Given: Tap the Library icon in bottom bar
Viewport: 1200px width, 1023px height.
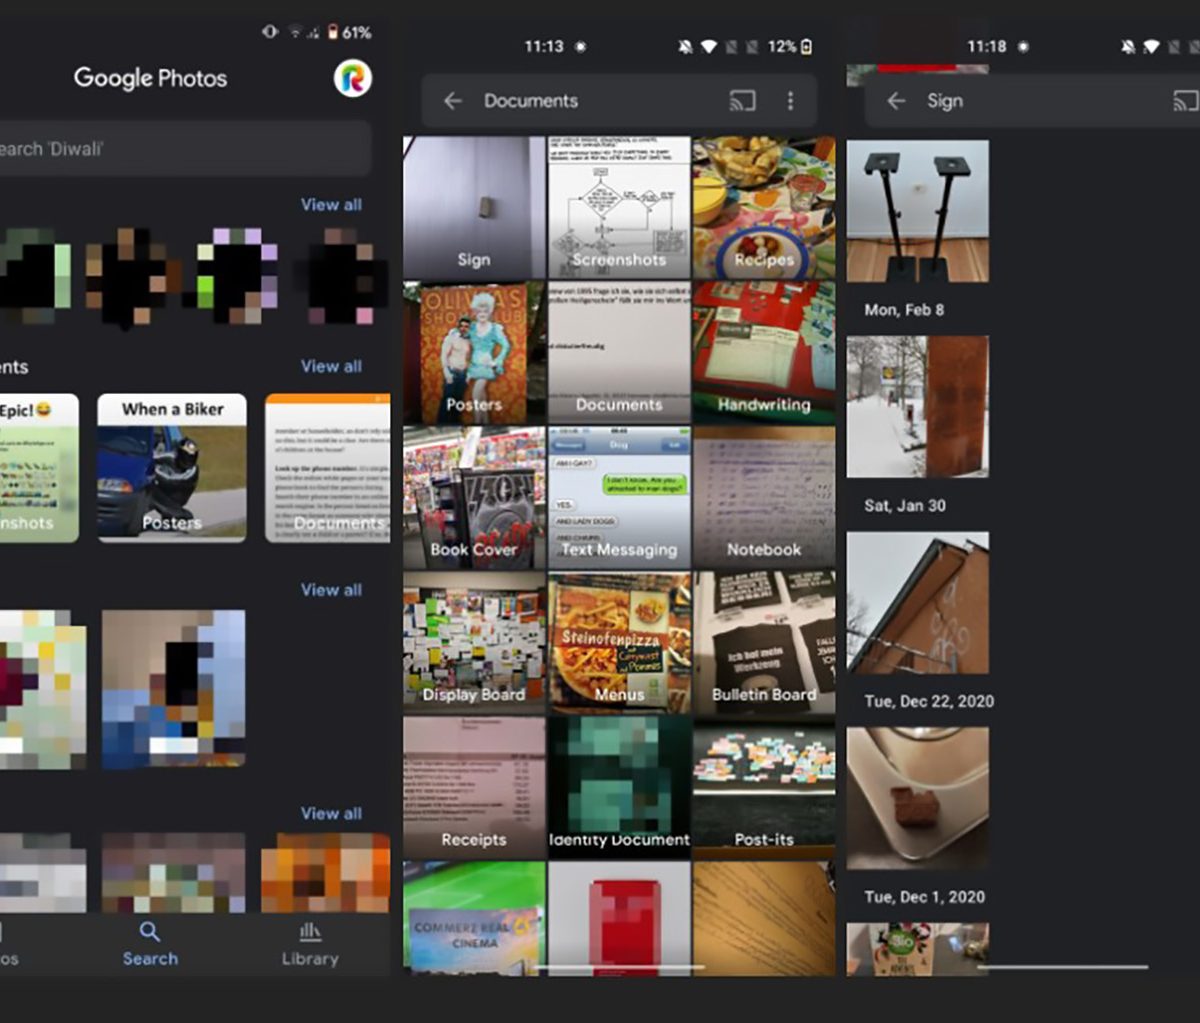Looking at the screenshot, I should (310, 932).
